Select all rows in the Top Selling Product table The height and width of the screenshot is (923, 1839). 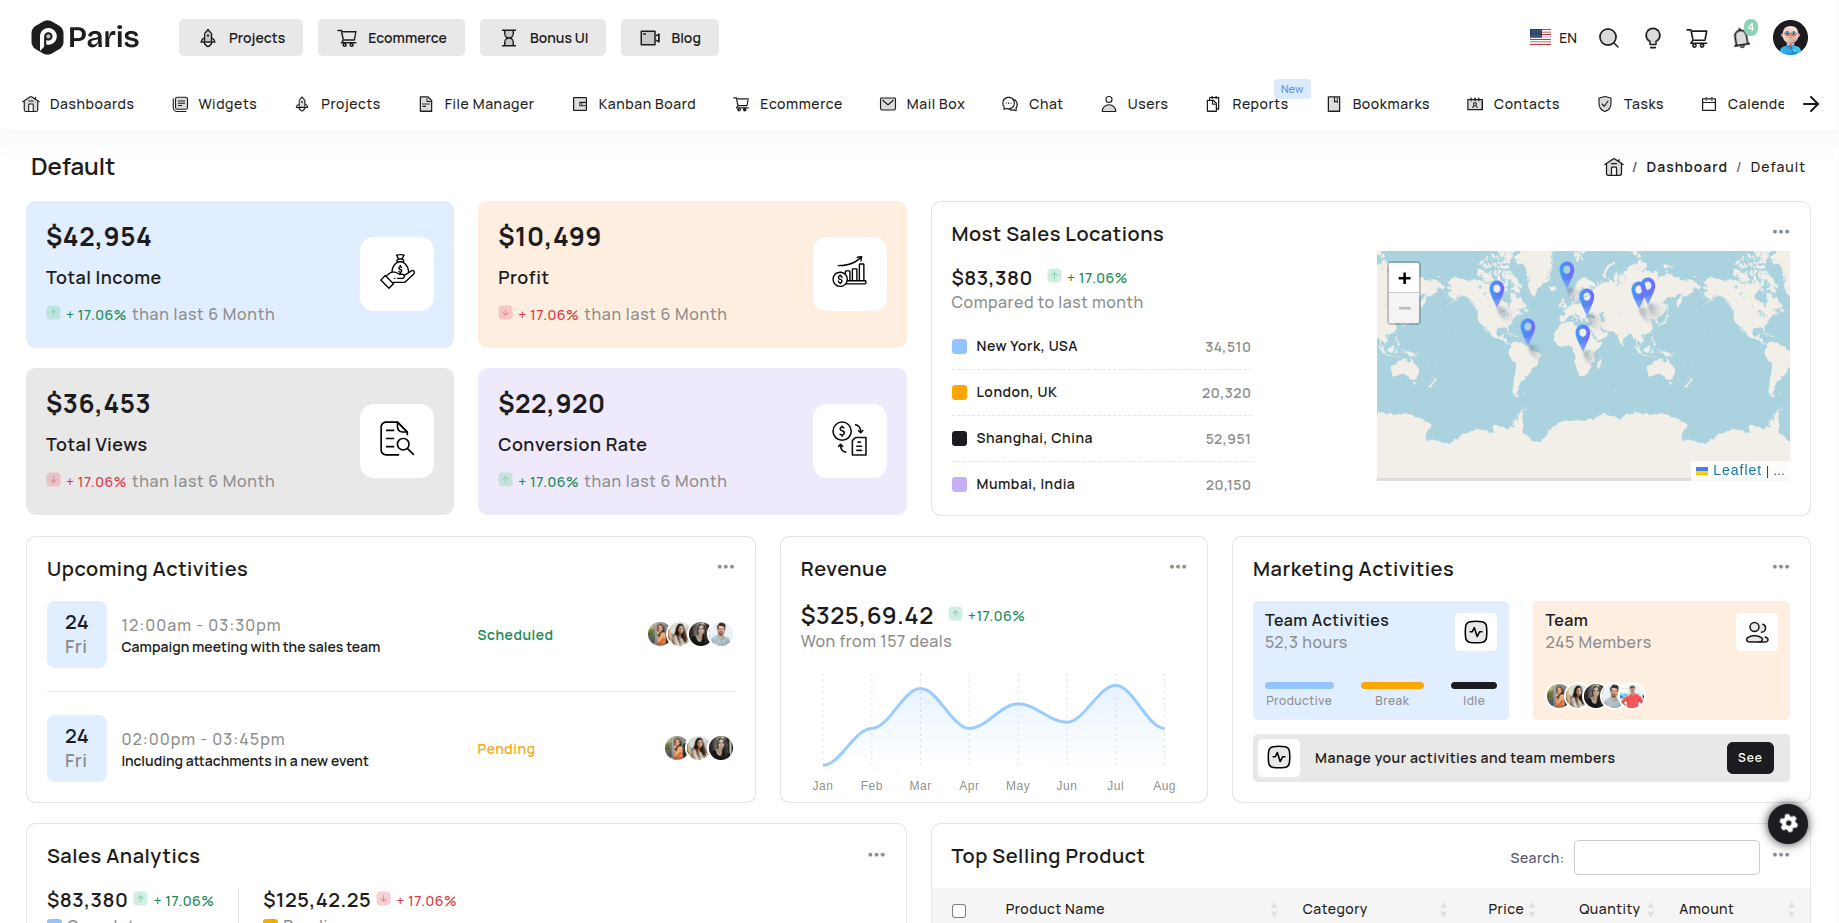click(959, 909)
